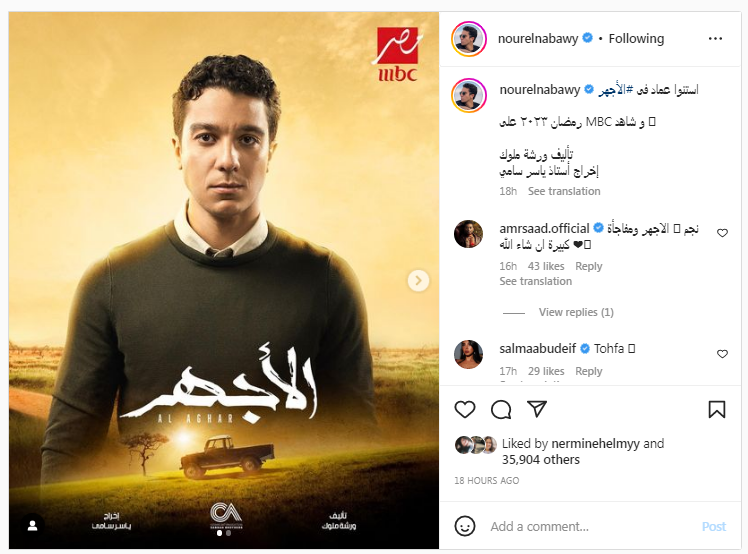Open emoji picker smiley icon
This screenshot has width=748, height=554.
(x=465, y=526)
